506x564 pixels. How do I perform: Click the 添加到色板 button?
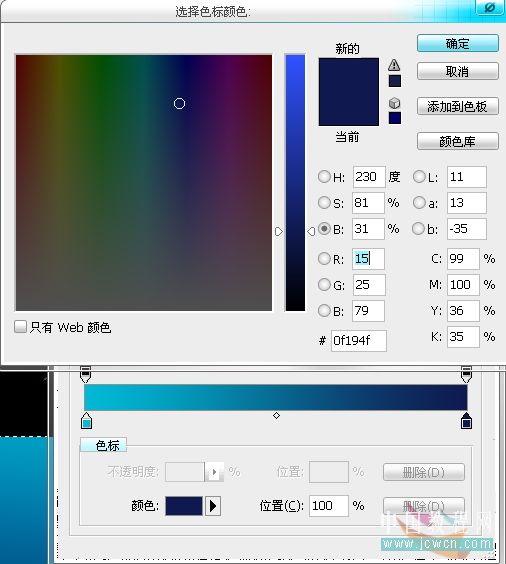458,106
